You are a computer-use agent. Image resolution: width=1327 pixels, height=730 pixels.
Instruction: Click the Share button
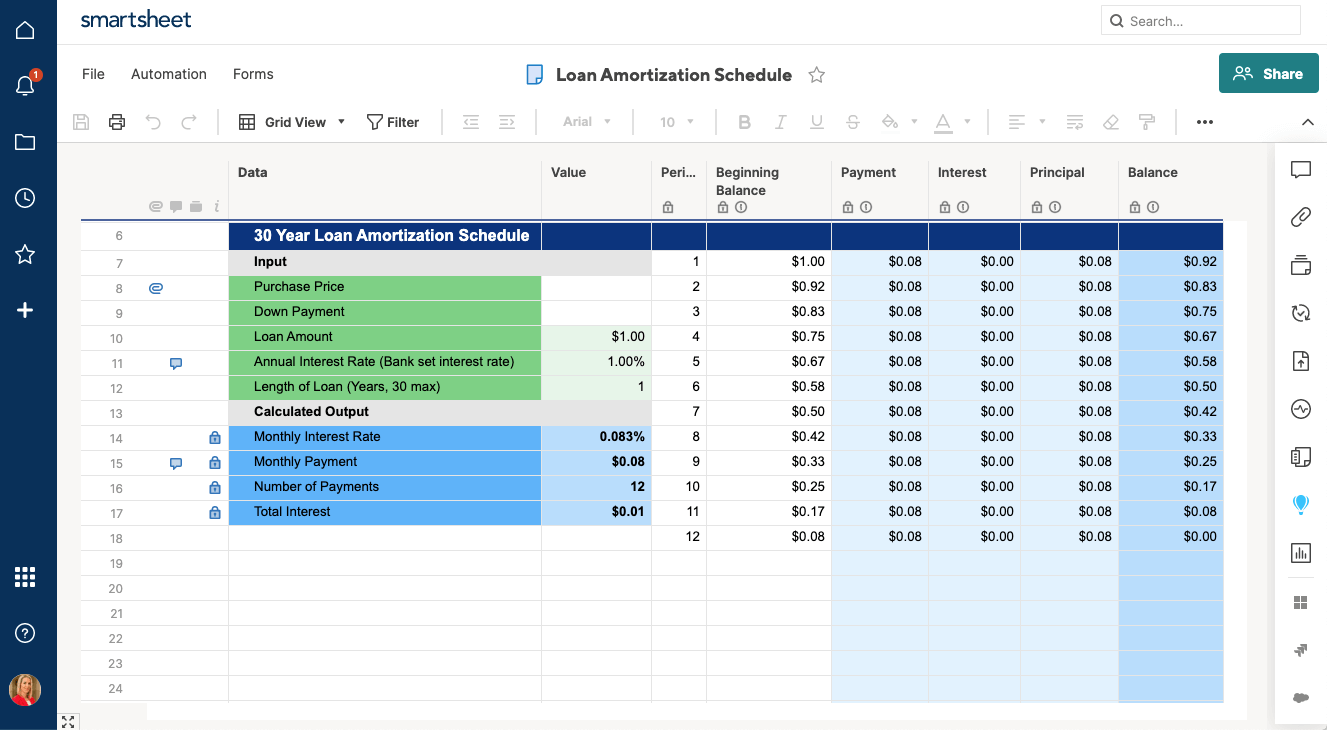point(1268,73)
